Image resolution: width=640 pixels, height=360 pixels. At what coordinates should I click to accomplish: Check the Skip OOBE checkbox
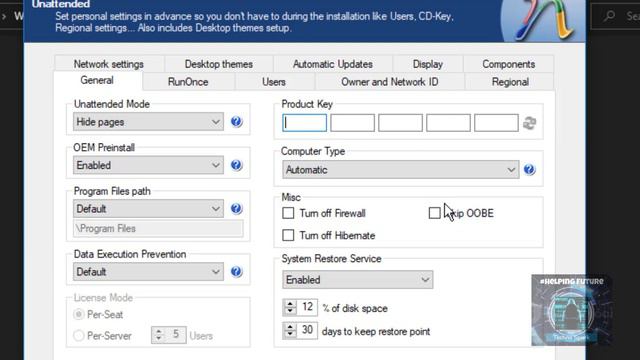[435, 213]
